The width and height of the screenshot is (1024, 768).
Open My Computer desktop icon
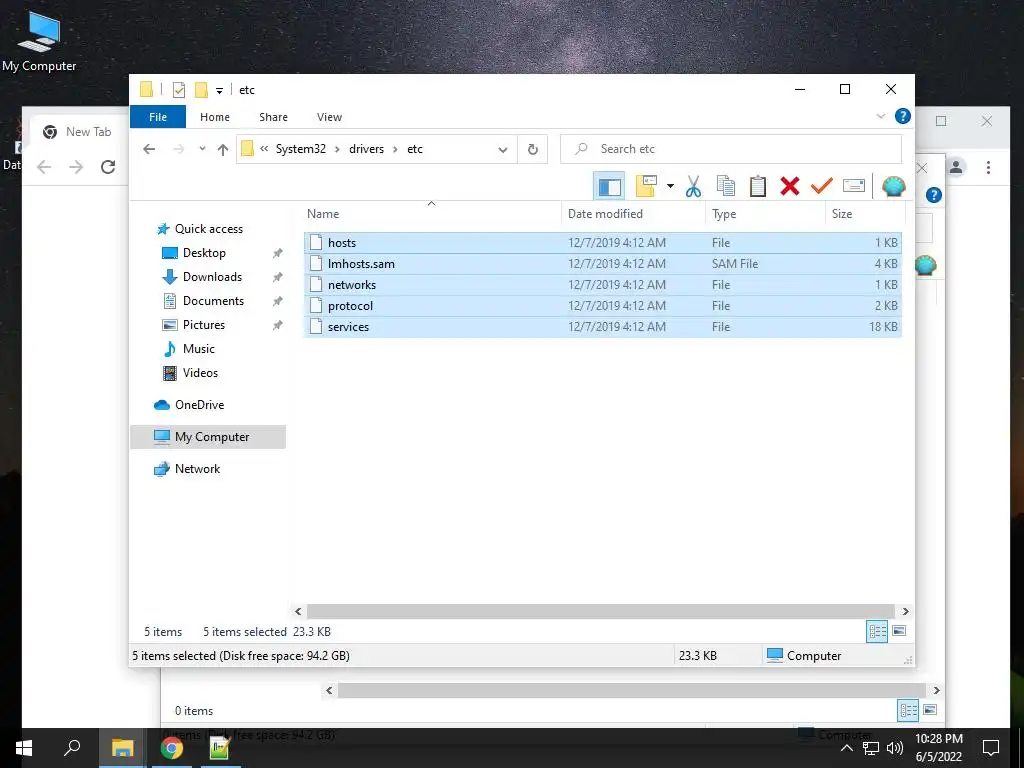(x=39, y=42)
